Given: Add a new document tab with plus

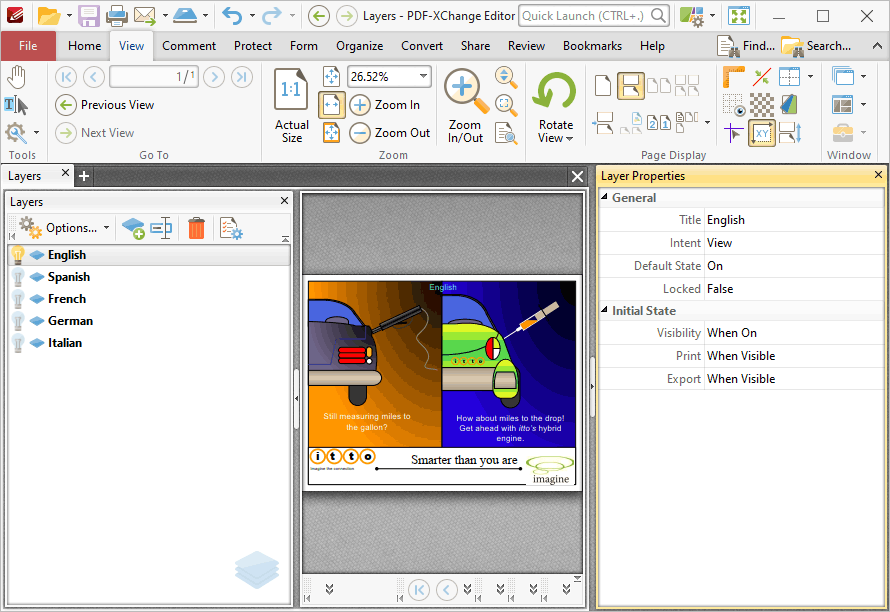Looking at the screenshot, I should coord(84,176).
